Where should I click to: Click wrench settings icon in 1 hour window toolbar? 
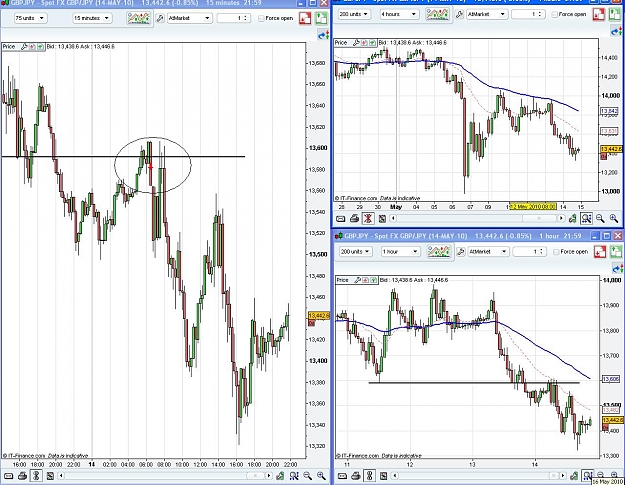click(460, 252)
